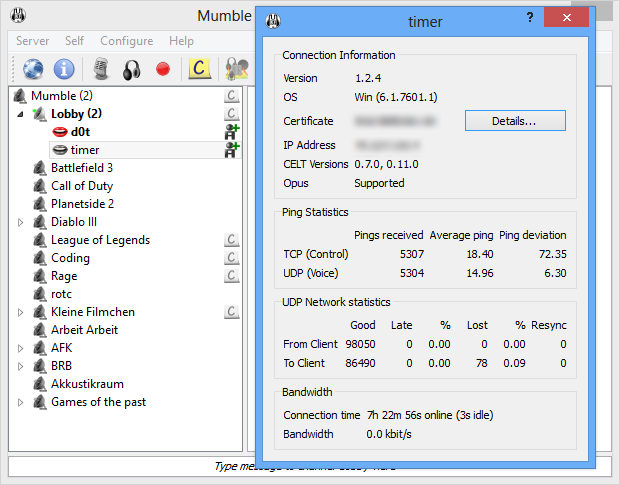The width and height of the screenshot is (620, 485).
Task: Click channel icon of rotc
Action: pos(40,294)
